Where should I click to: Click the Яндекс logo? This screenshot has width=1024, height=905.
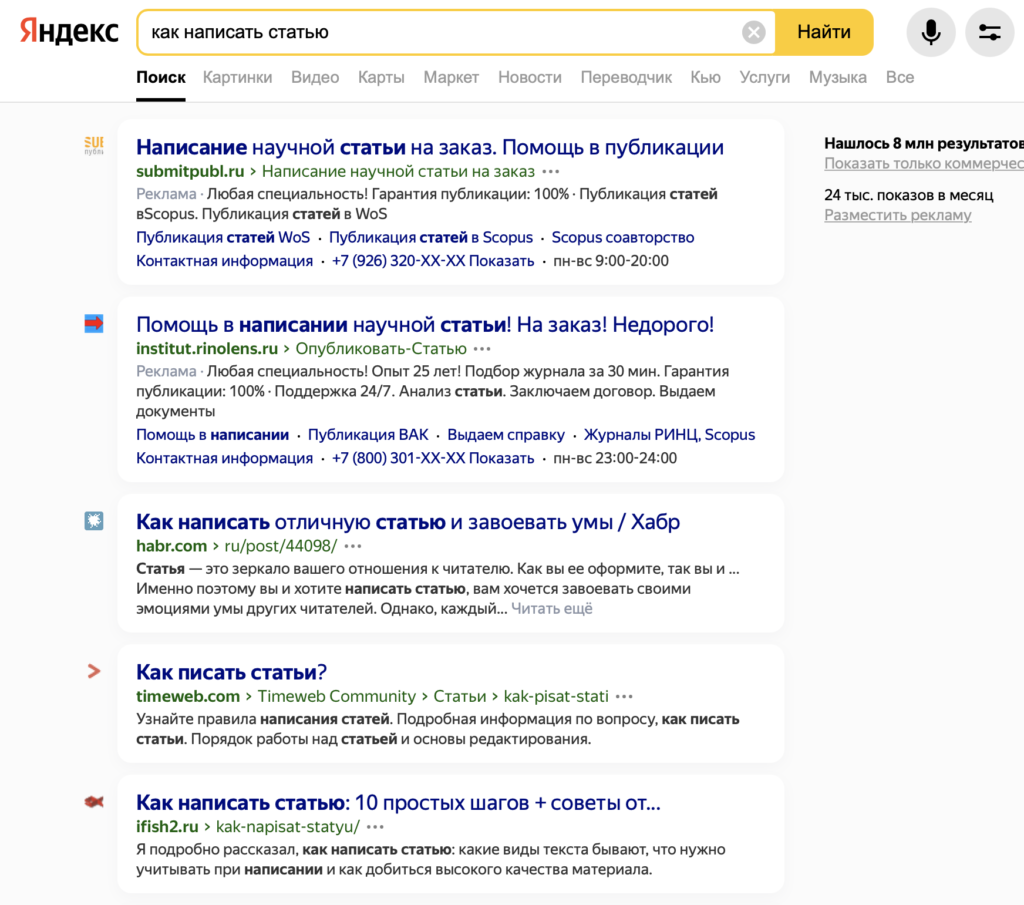(69, 31)
